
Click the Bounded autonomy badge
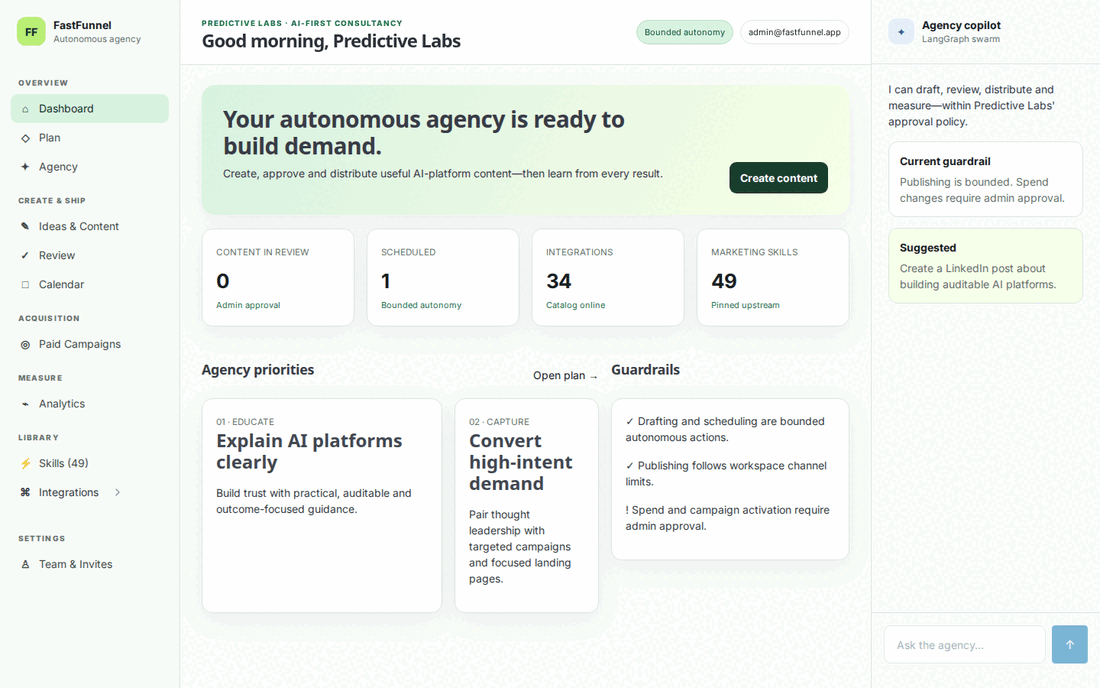685,32
